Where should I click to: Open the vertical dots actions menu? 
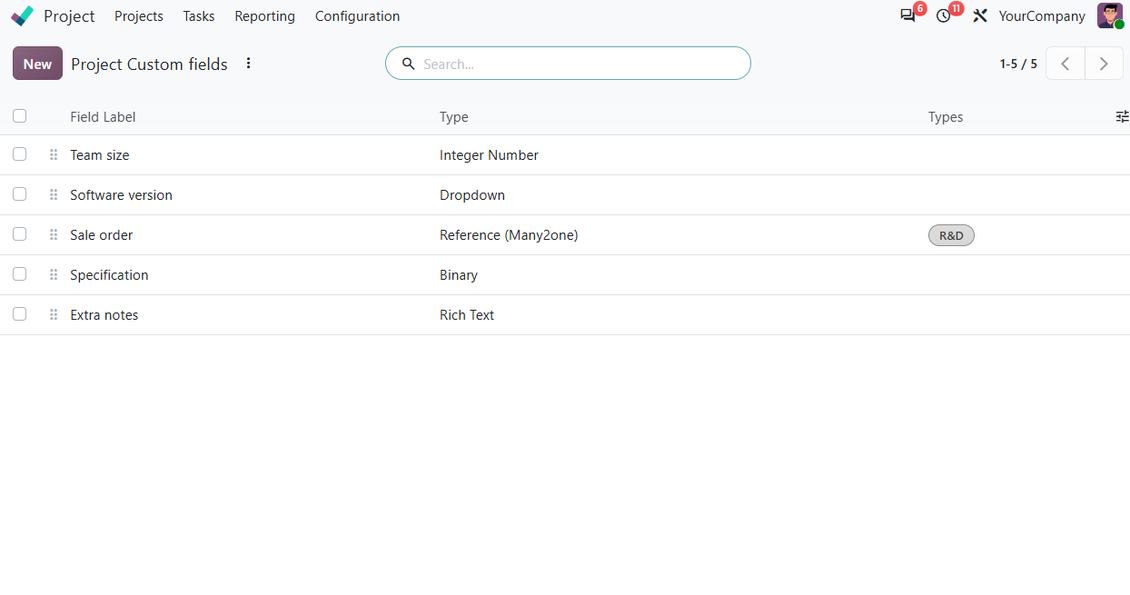pos(248,63)
